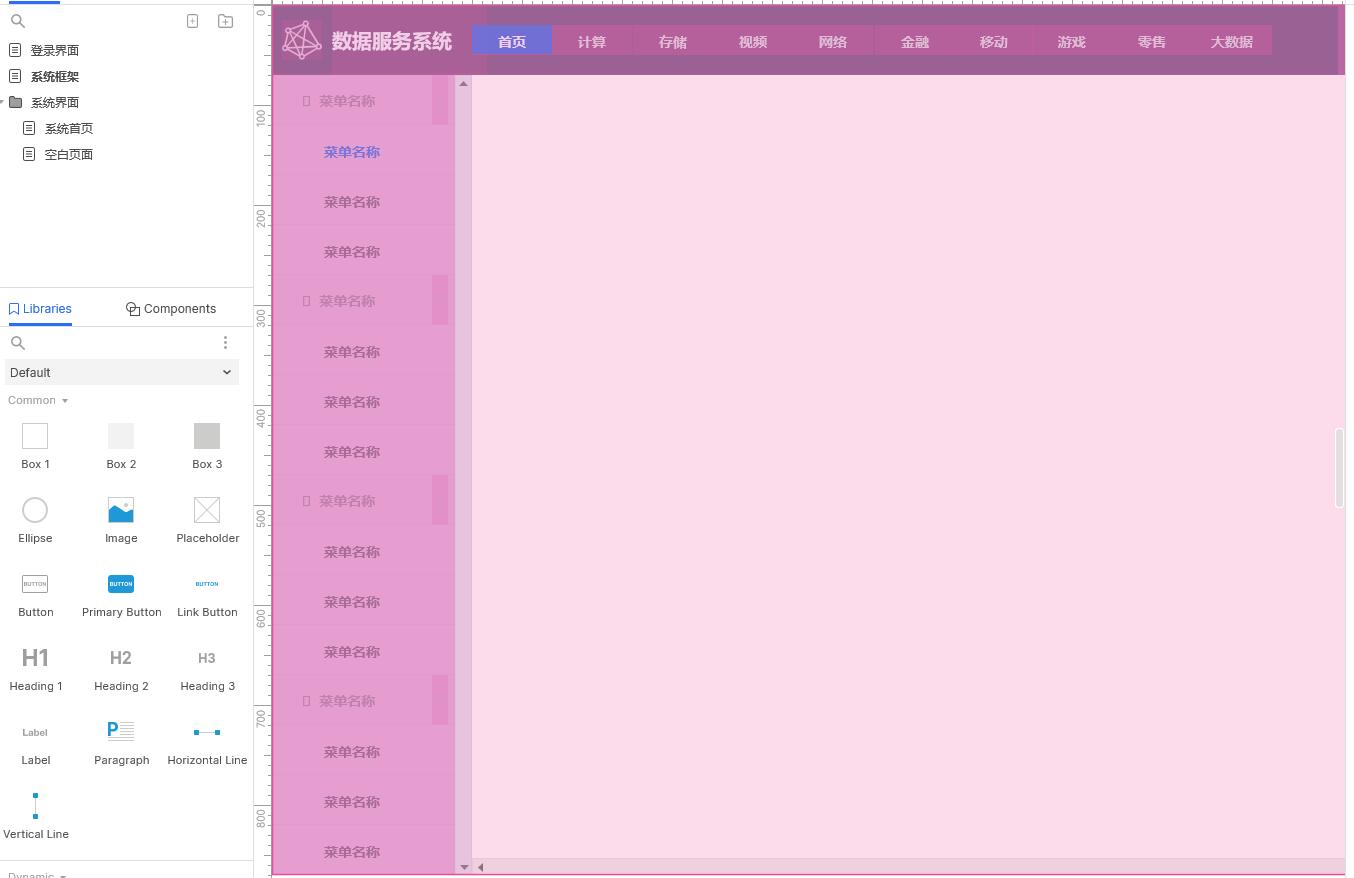1354x878 pixels.
Task: Open the library options three-dot menu
Action: (226, 342)
